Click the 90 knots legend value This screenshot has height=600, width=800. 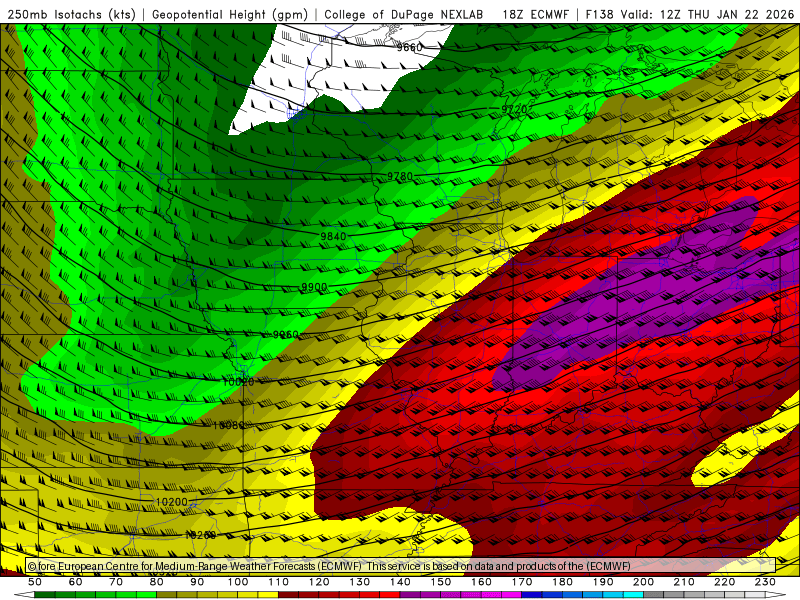(197, 582)
